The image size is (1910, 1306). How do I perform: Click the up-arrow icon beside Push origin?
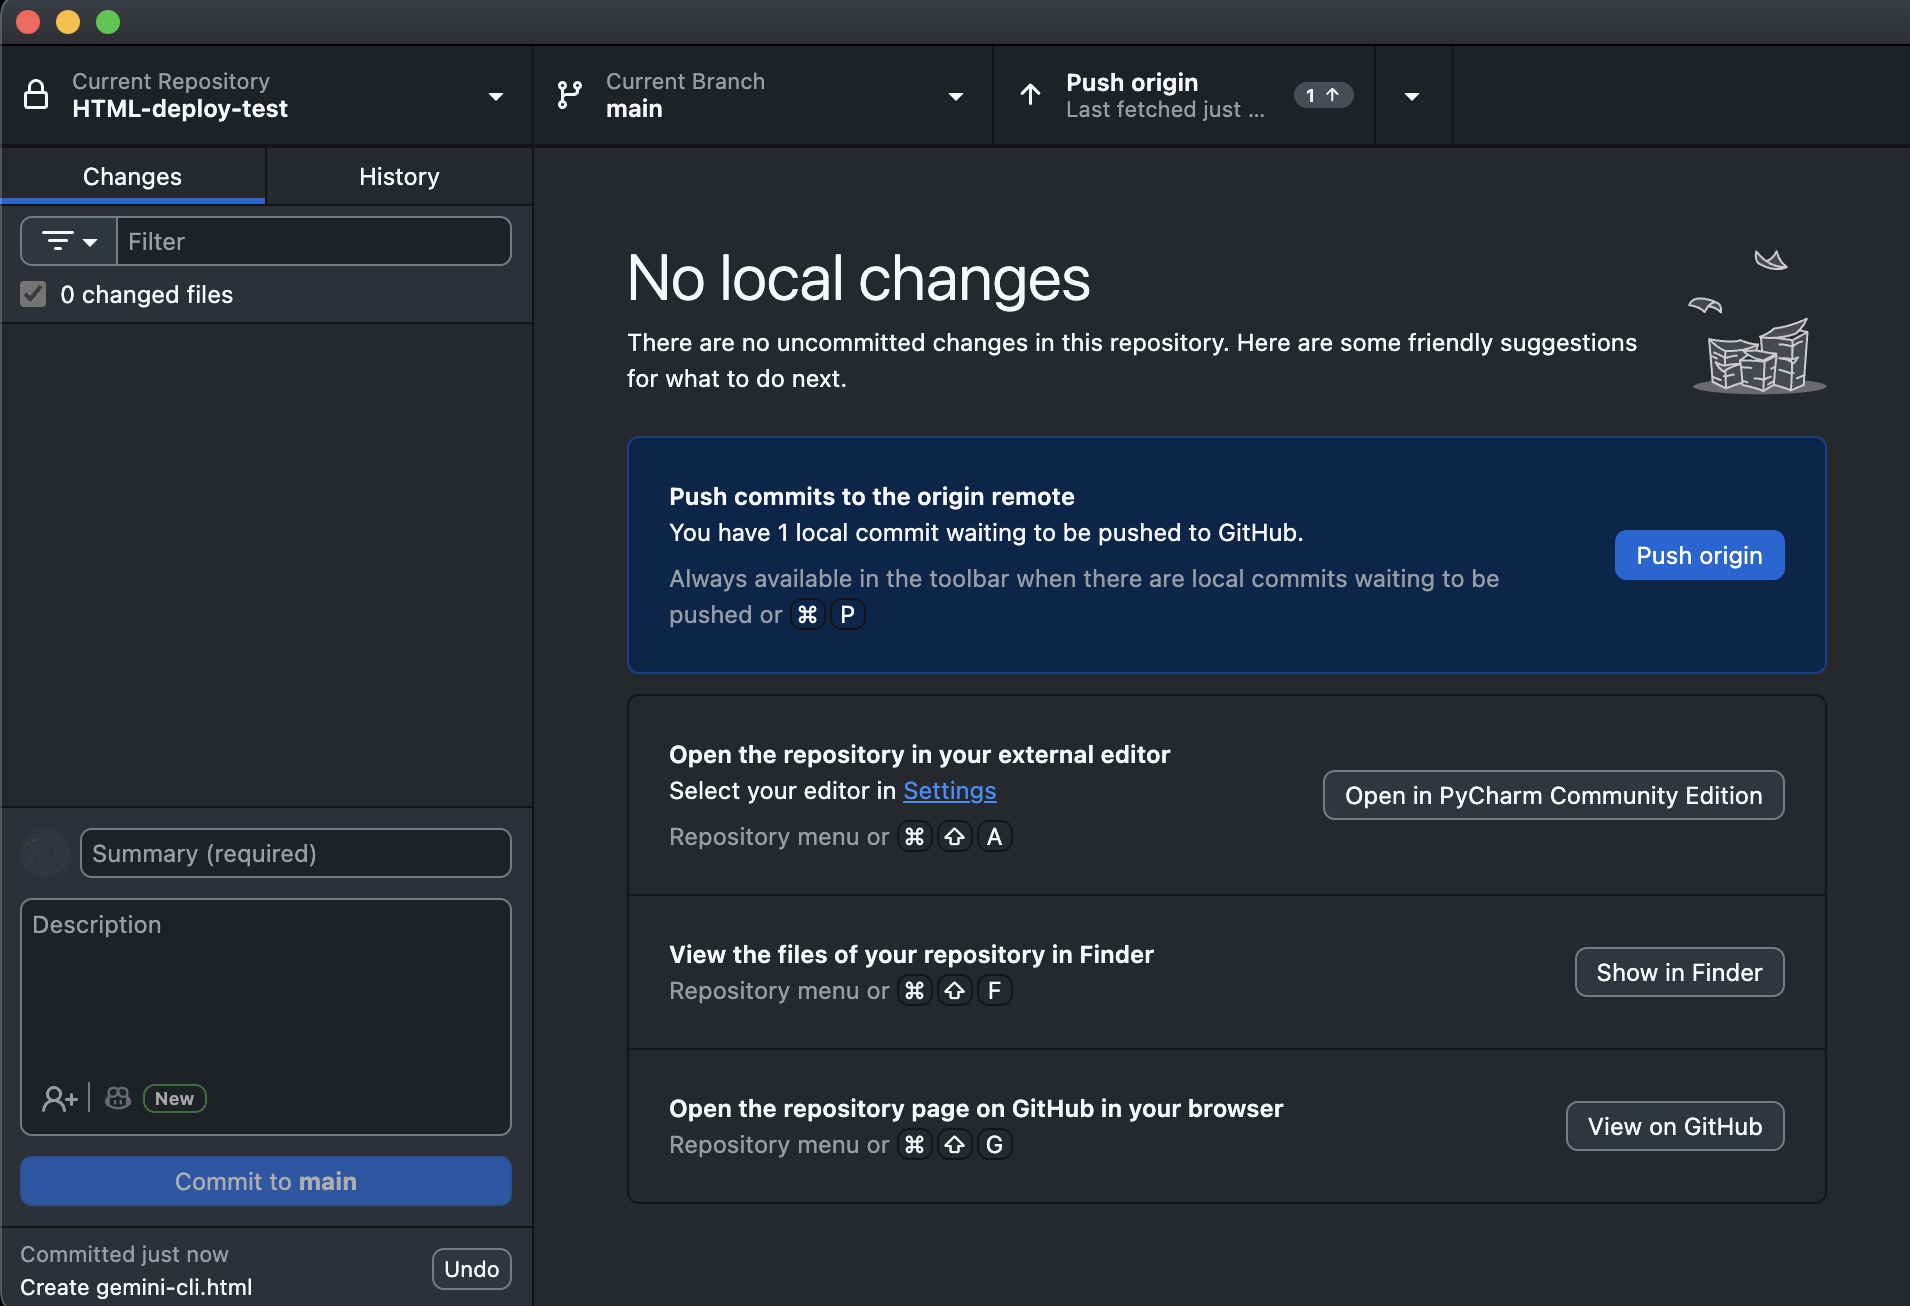[1031, 95]
